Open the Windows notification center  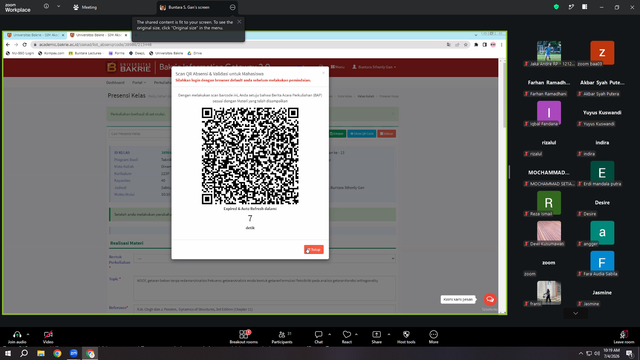(629, 353)
